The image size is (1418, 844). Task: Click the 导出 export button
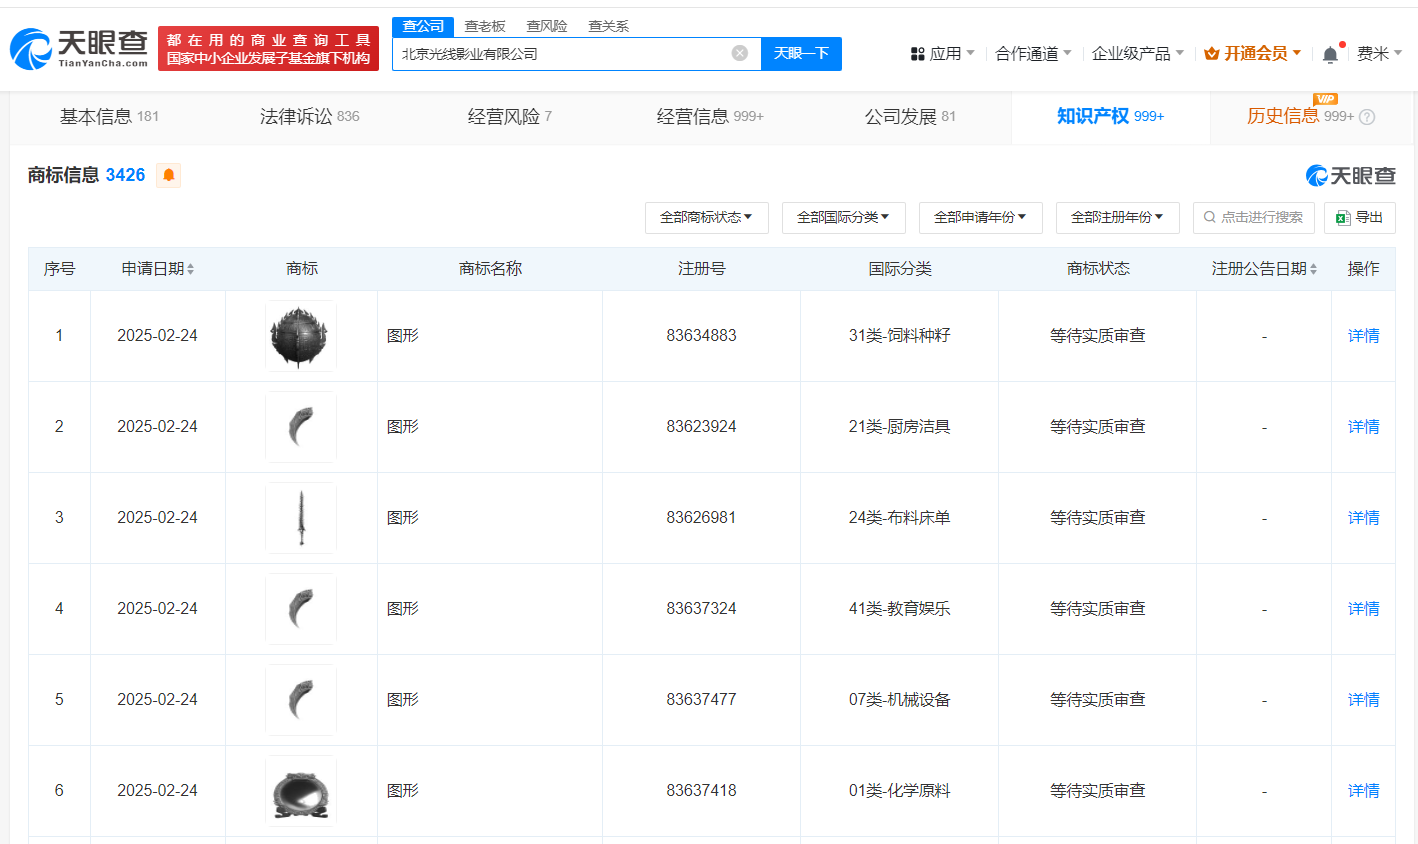point(1360,217)
